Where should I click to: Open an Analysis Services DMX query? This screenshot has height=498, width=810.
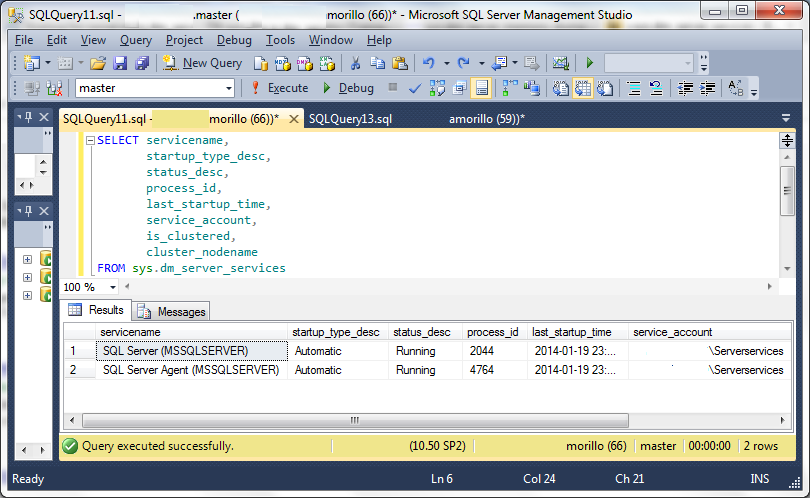click(305, 63)
